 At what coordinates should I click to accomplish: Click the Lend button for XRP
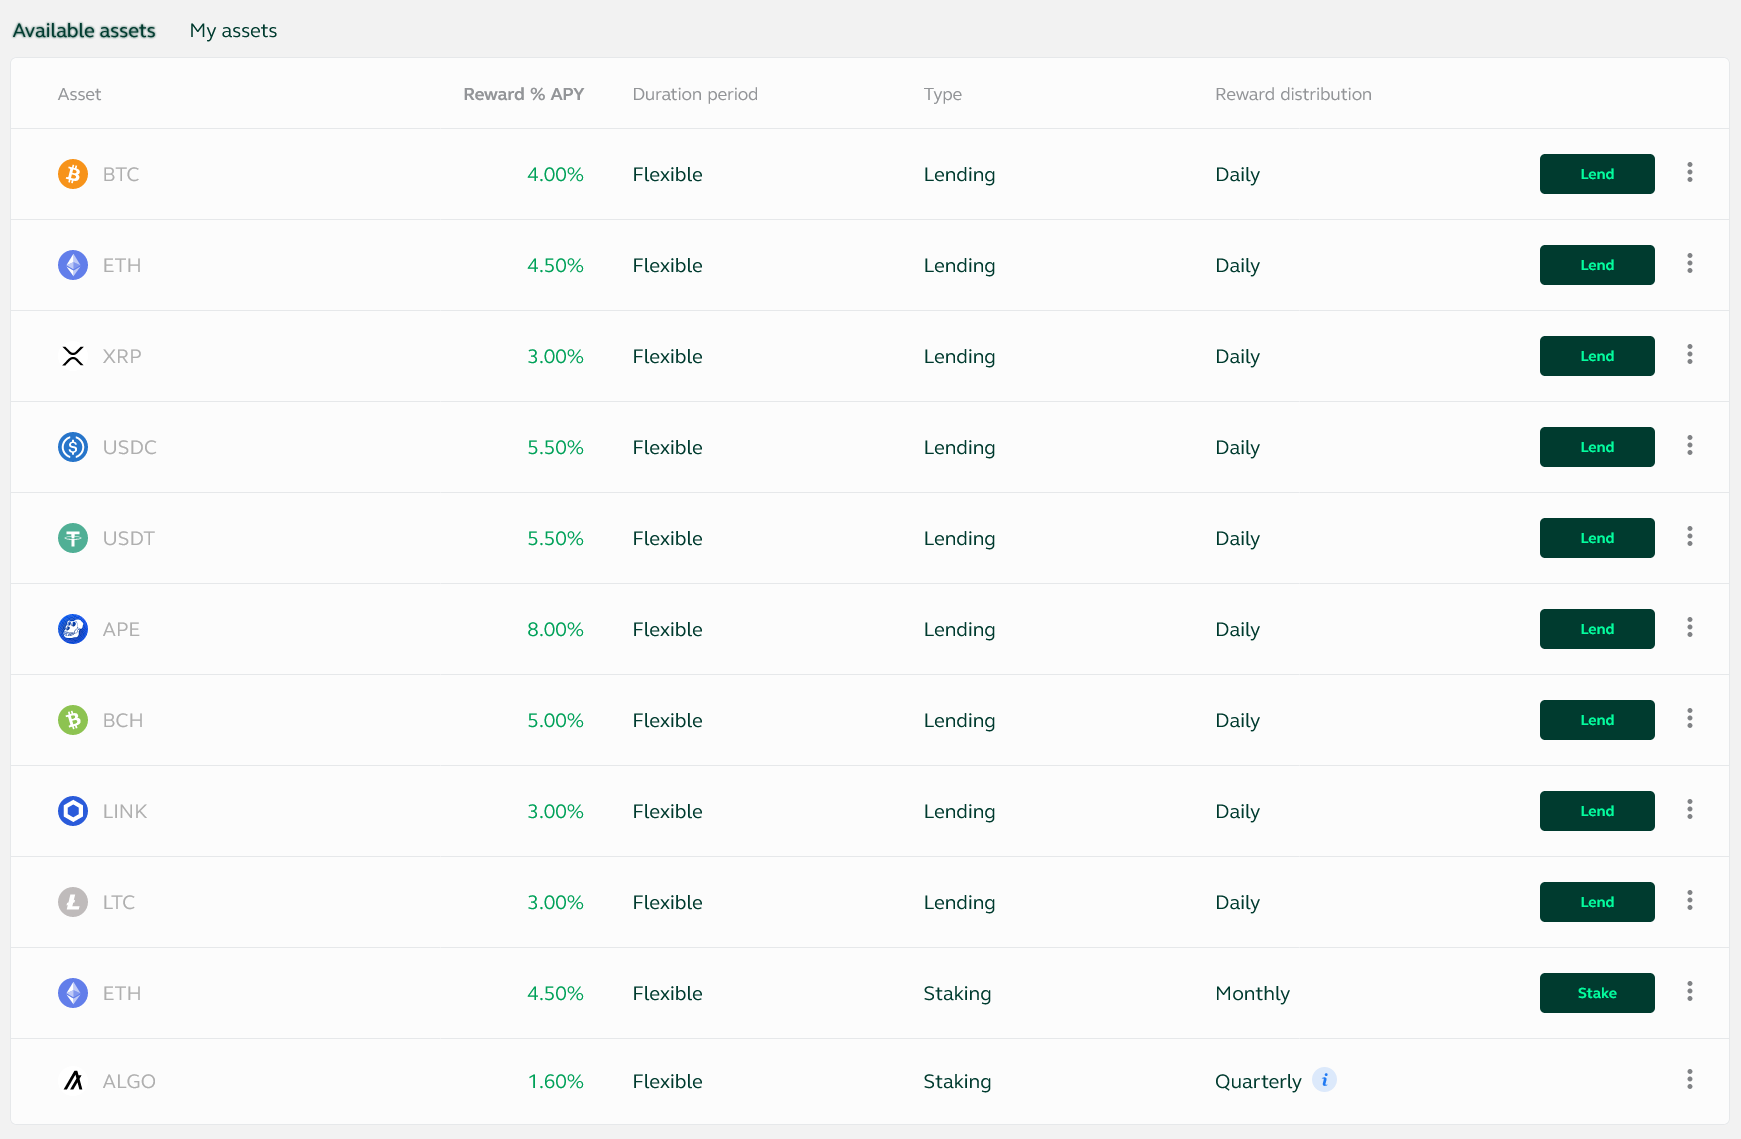[x=1597, y=356]
